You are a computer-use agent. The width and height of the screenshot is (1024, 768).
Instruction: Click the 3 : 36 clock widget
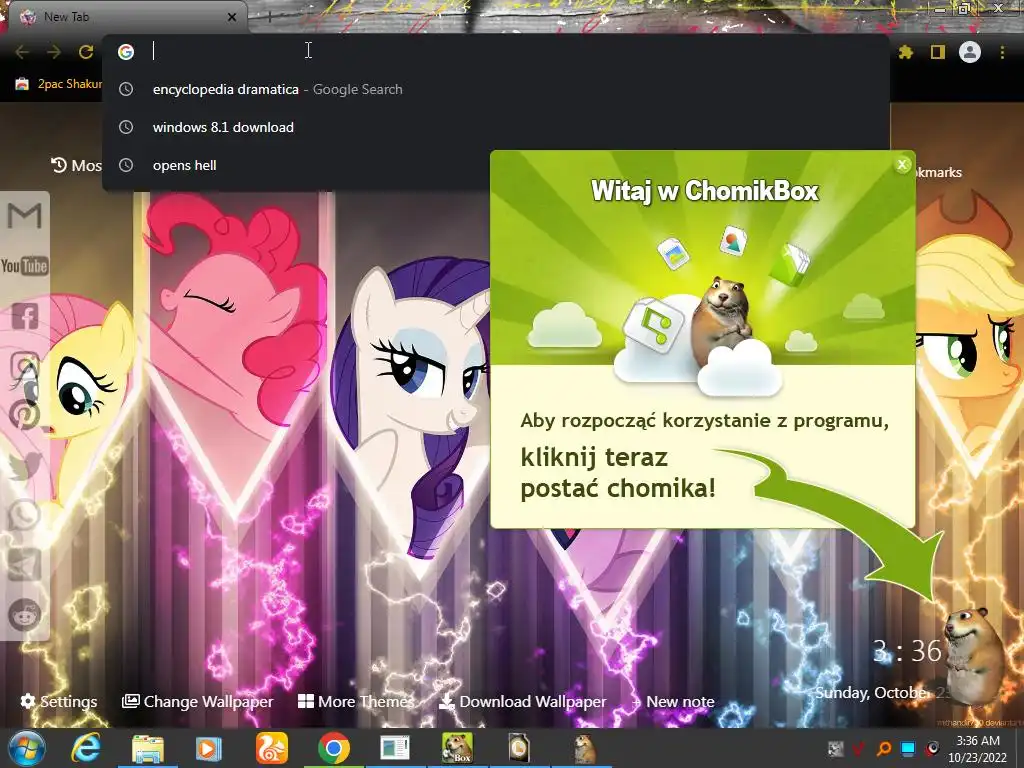pos(908,650)
